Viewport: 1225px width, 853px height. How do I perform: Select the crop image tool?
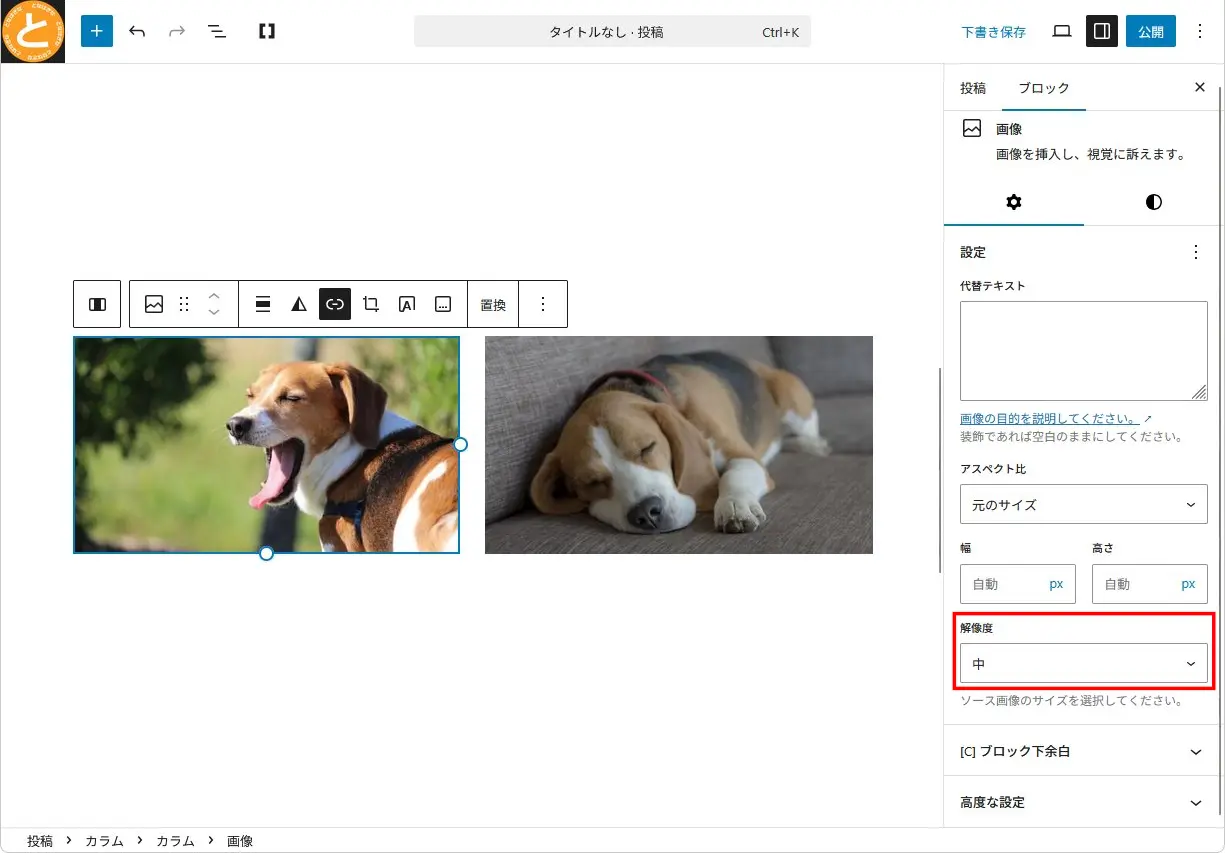[x=371, y=304]
